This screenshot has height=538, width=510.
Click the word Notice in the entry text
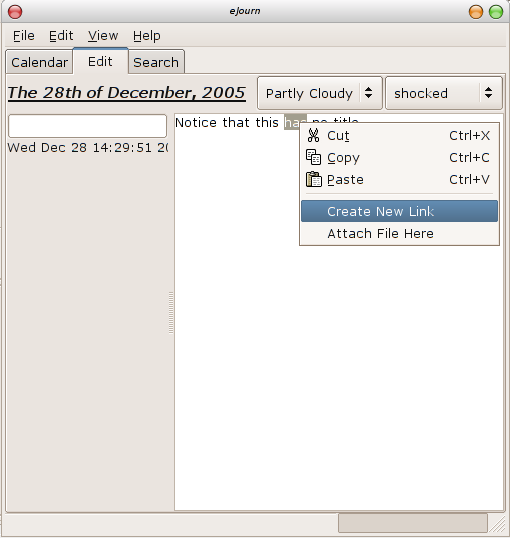coord(196,122)
